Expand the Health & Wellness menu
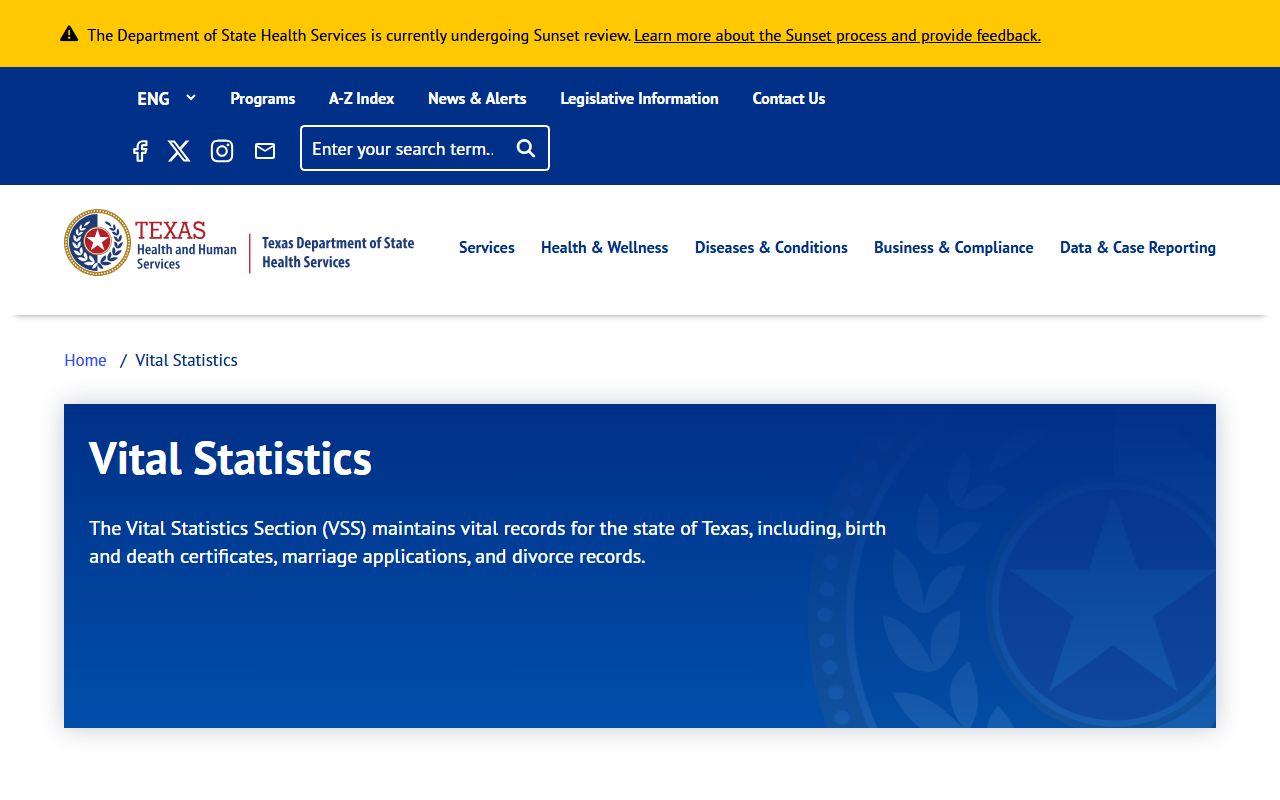Screen dimensions: 1280x800 (604, 247)
